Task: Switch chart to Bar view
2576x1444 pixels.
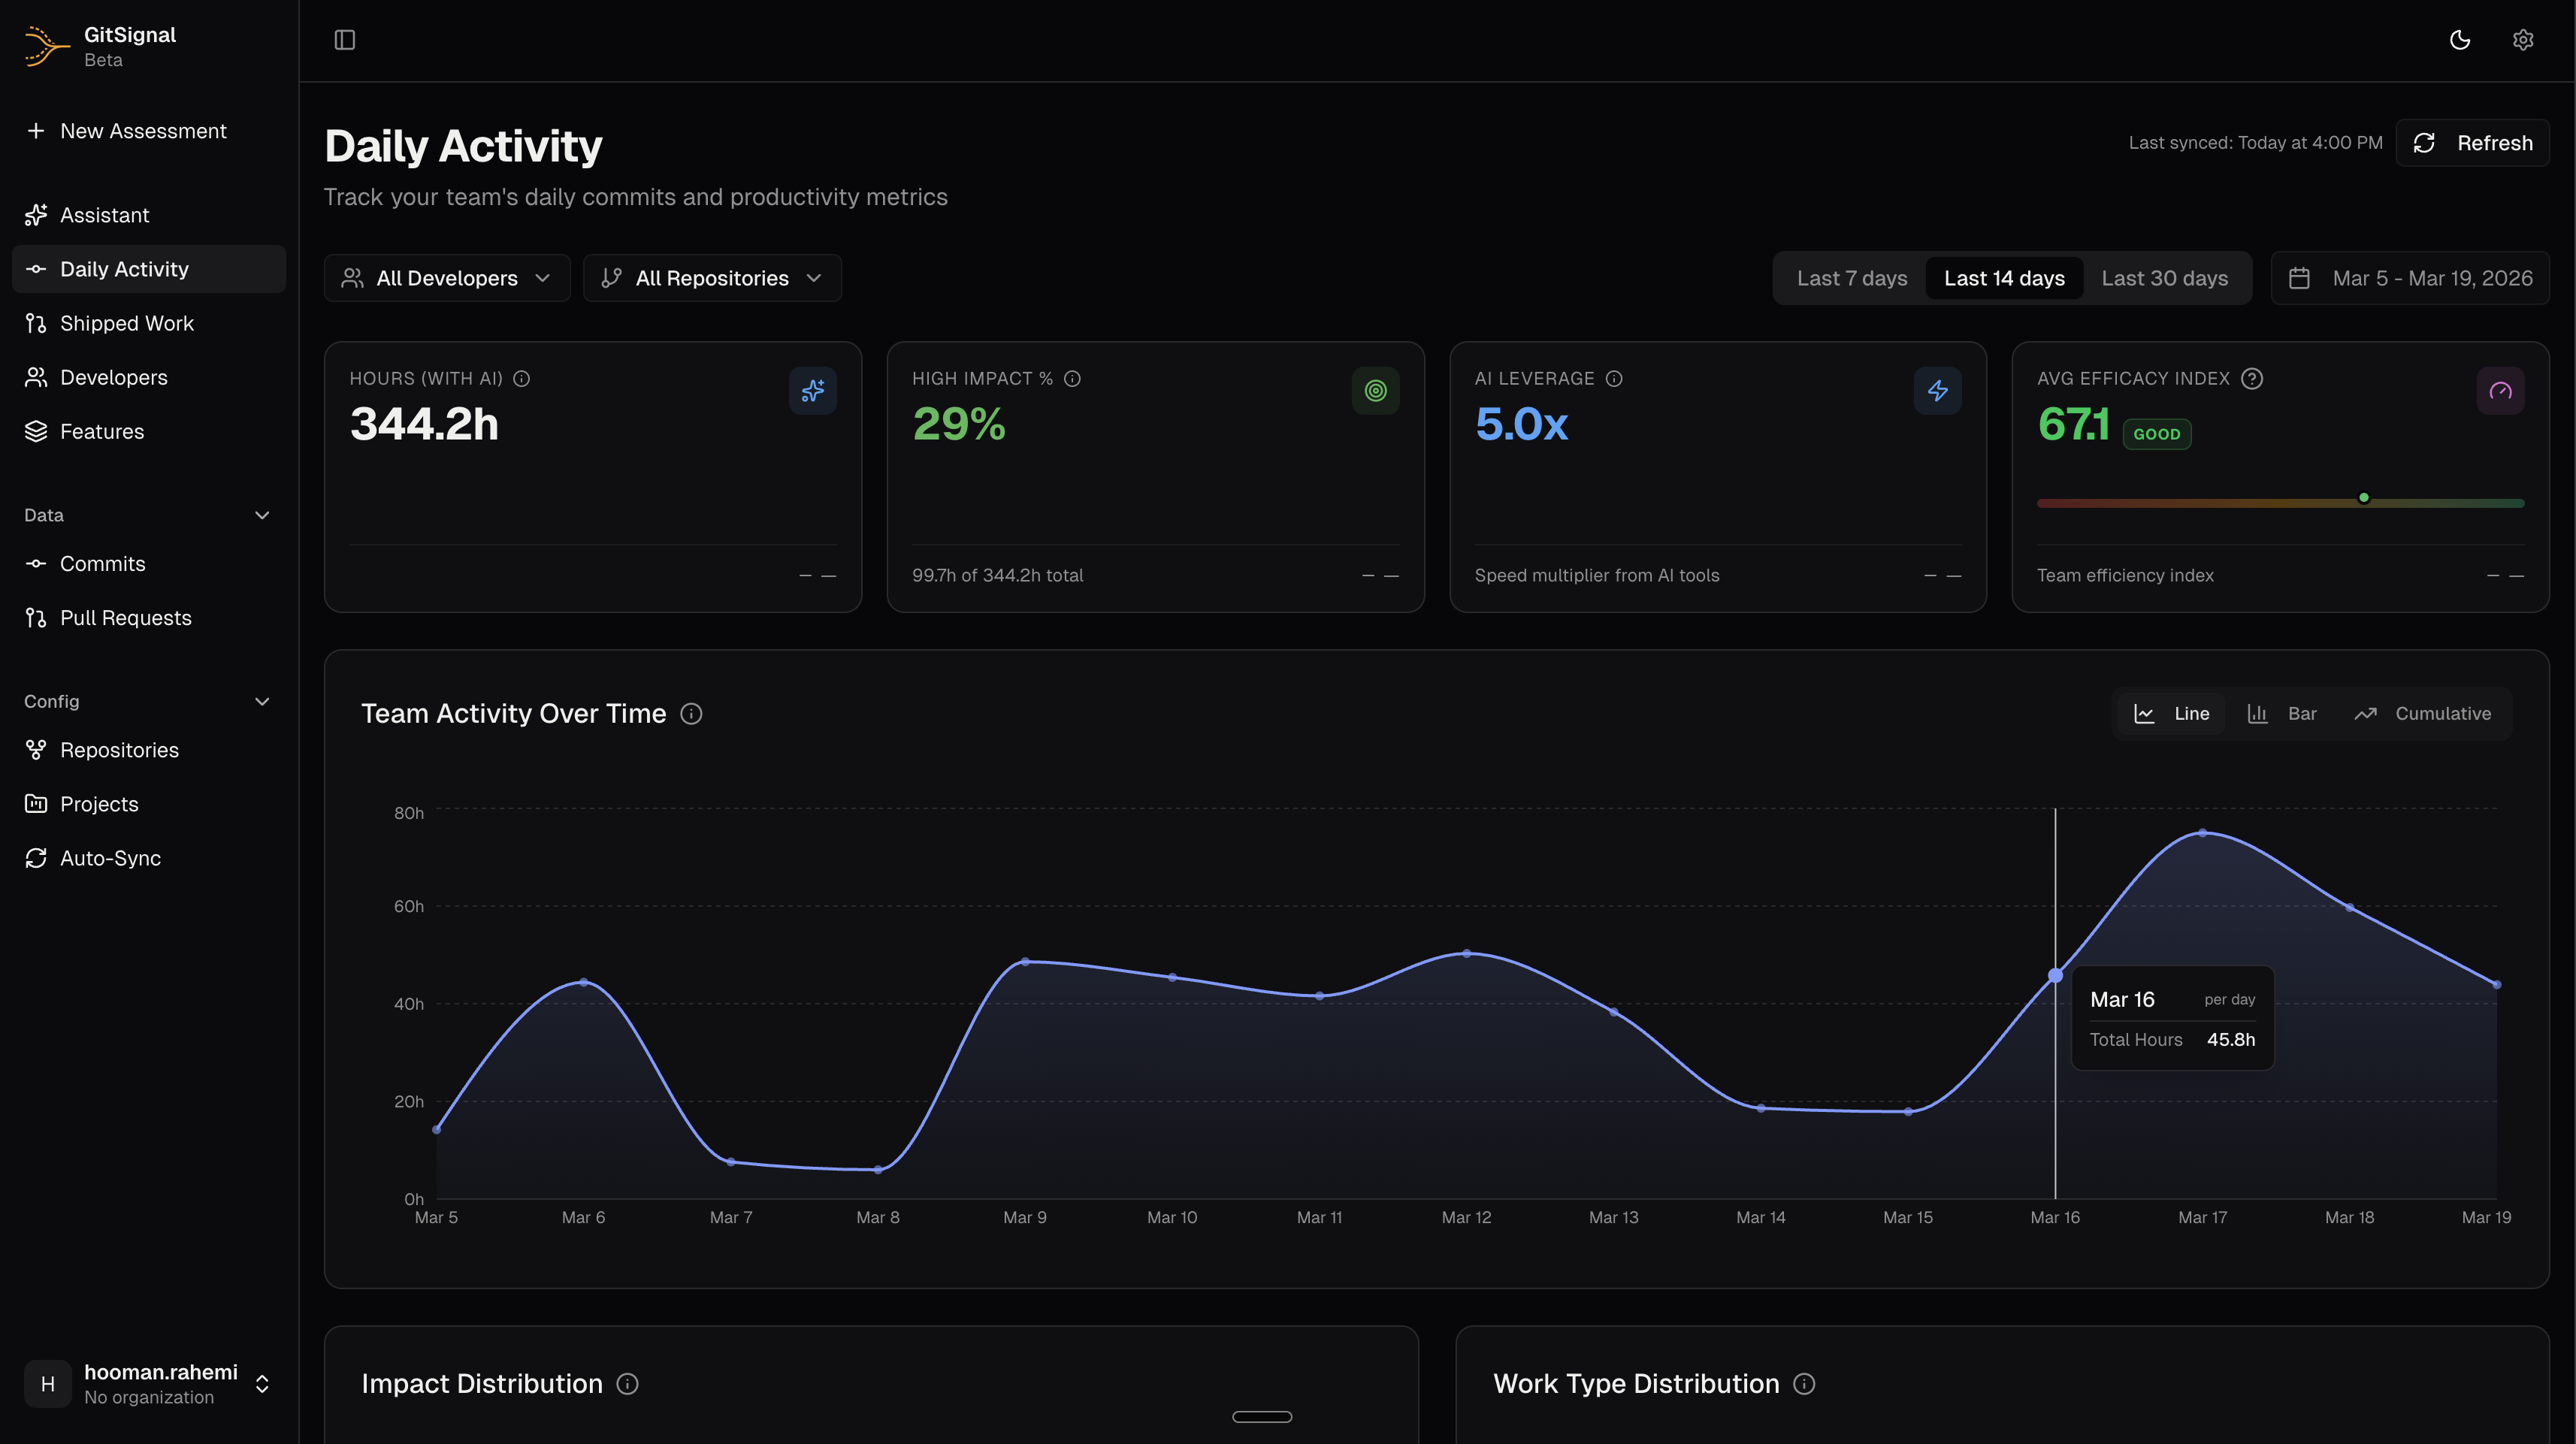Action: pos(2281,713)
